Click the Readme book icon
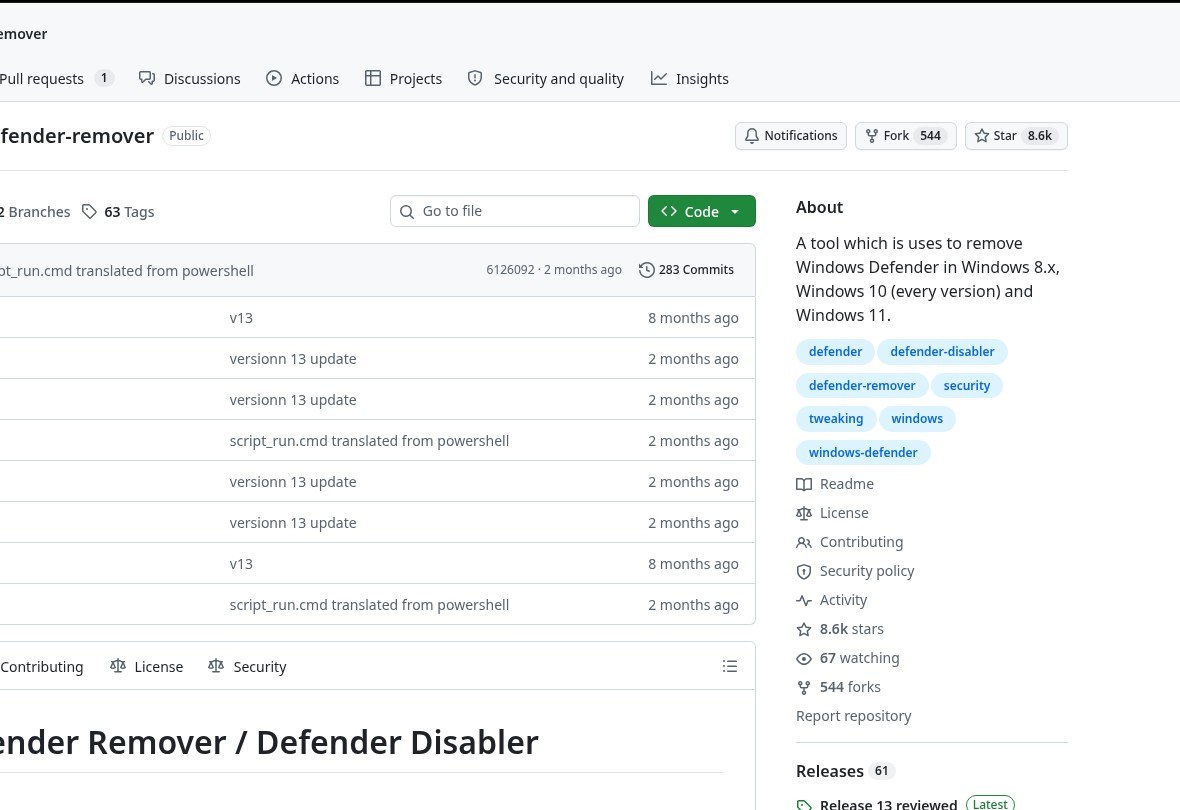The image size is (1180, 810). (804, 485)
